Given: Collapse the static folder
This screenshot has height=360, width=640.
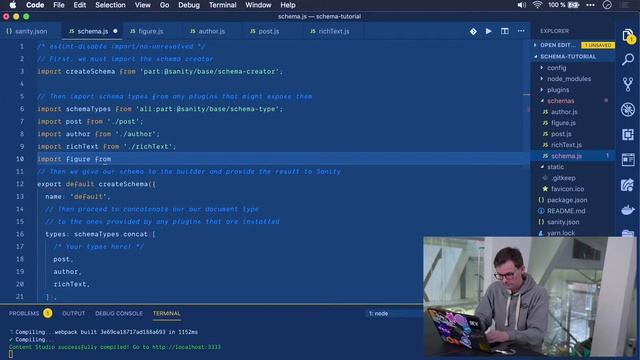Looking at the screenshot, I should (x=555, y=167).
